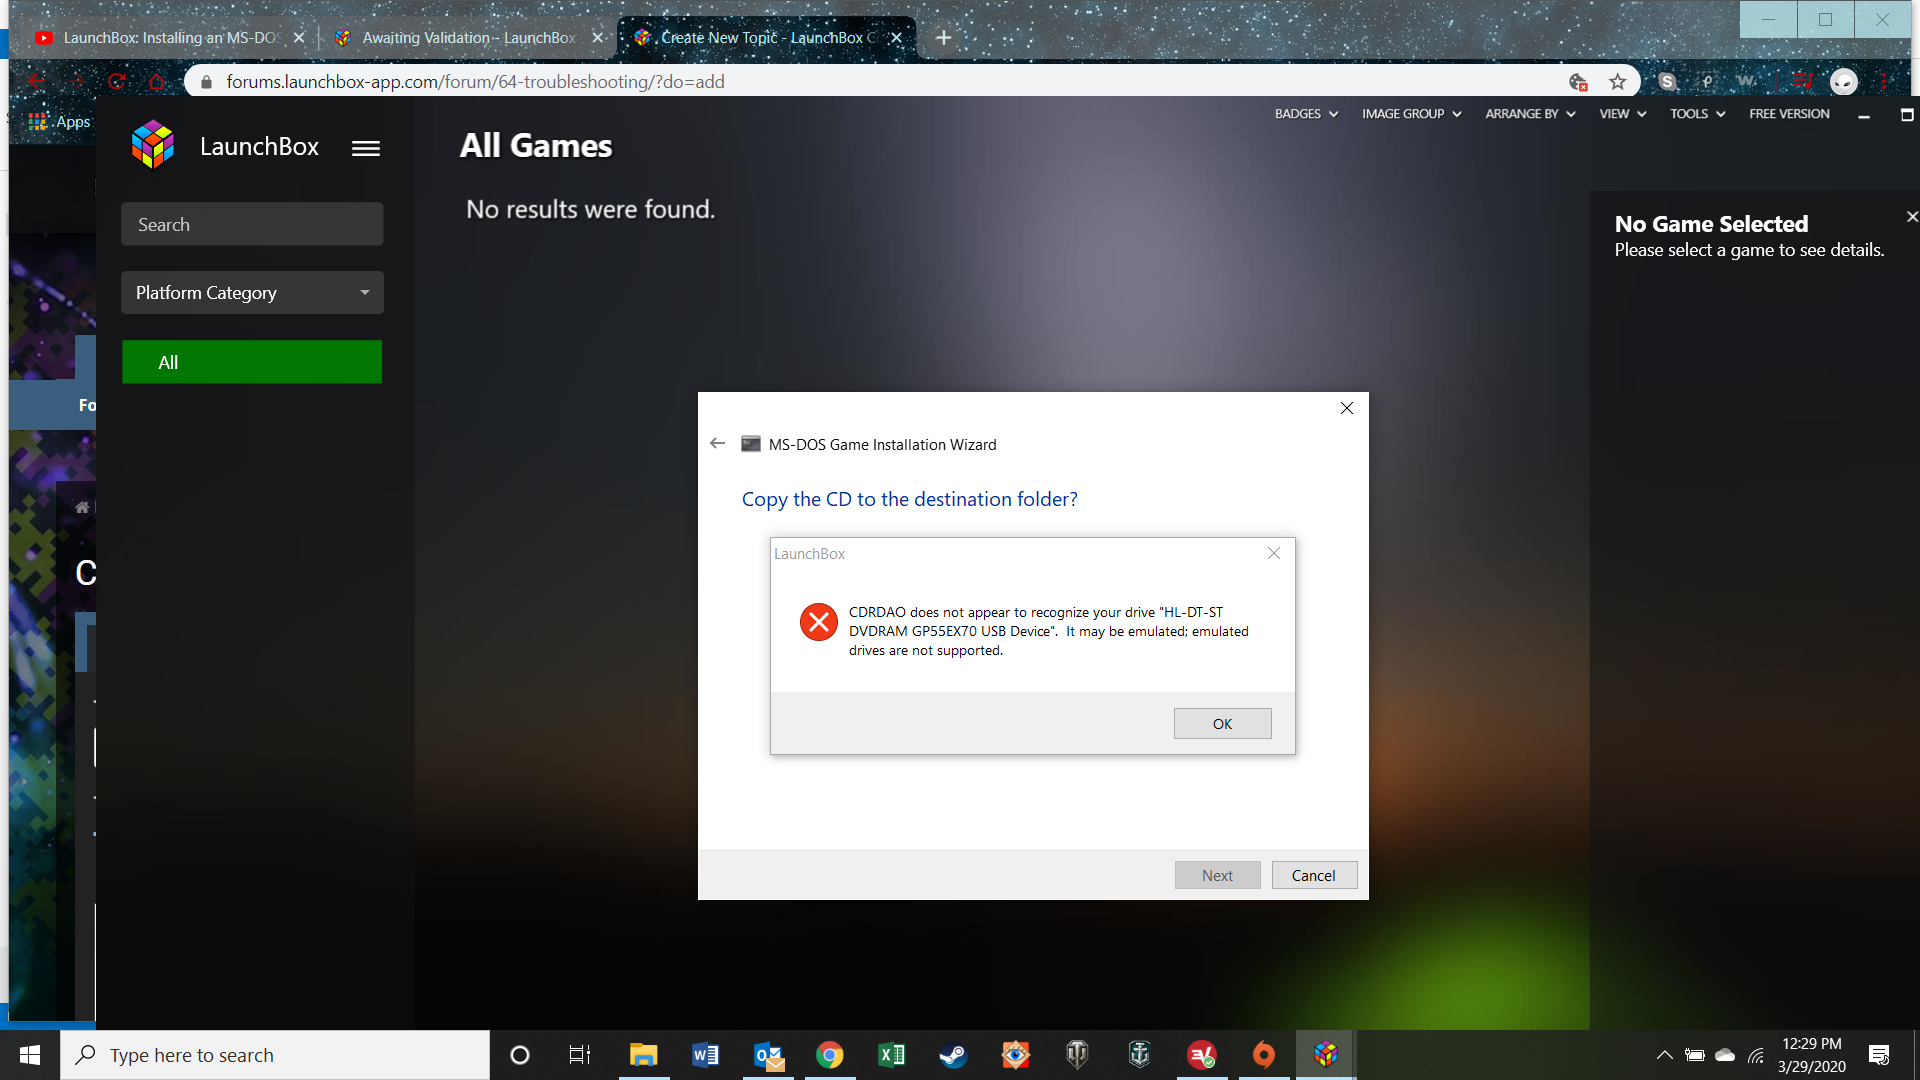Select the All platform filter
The image size is (1920, 1080).
252,362
